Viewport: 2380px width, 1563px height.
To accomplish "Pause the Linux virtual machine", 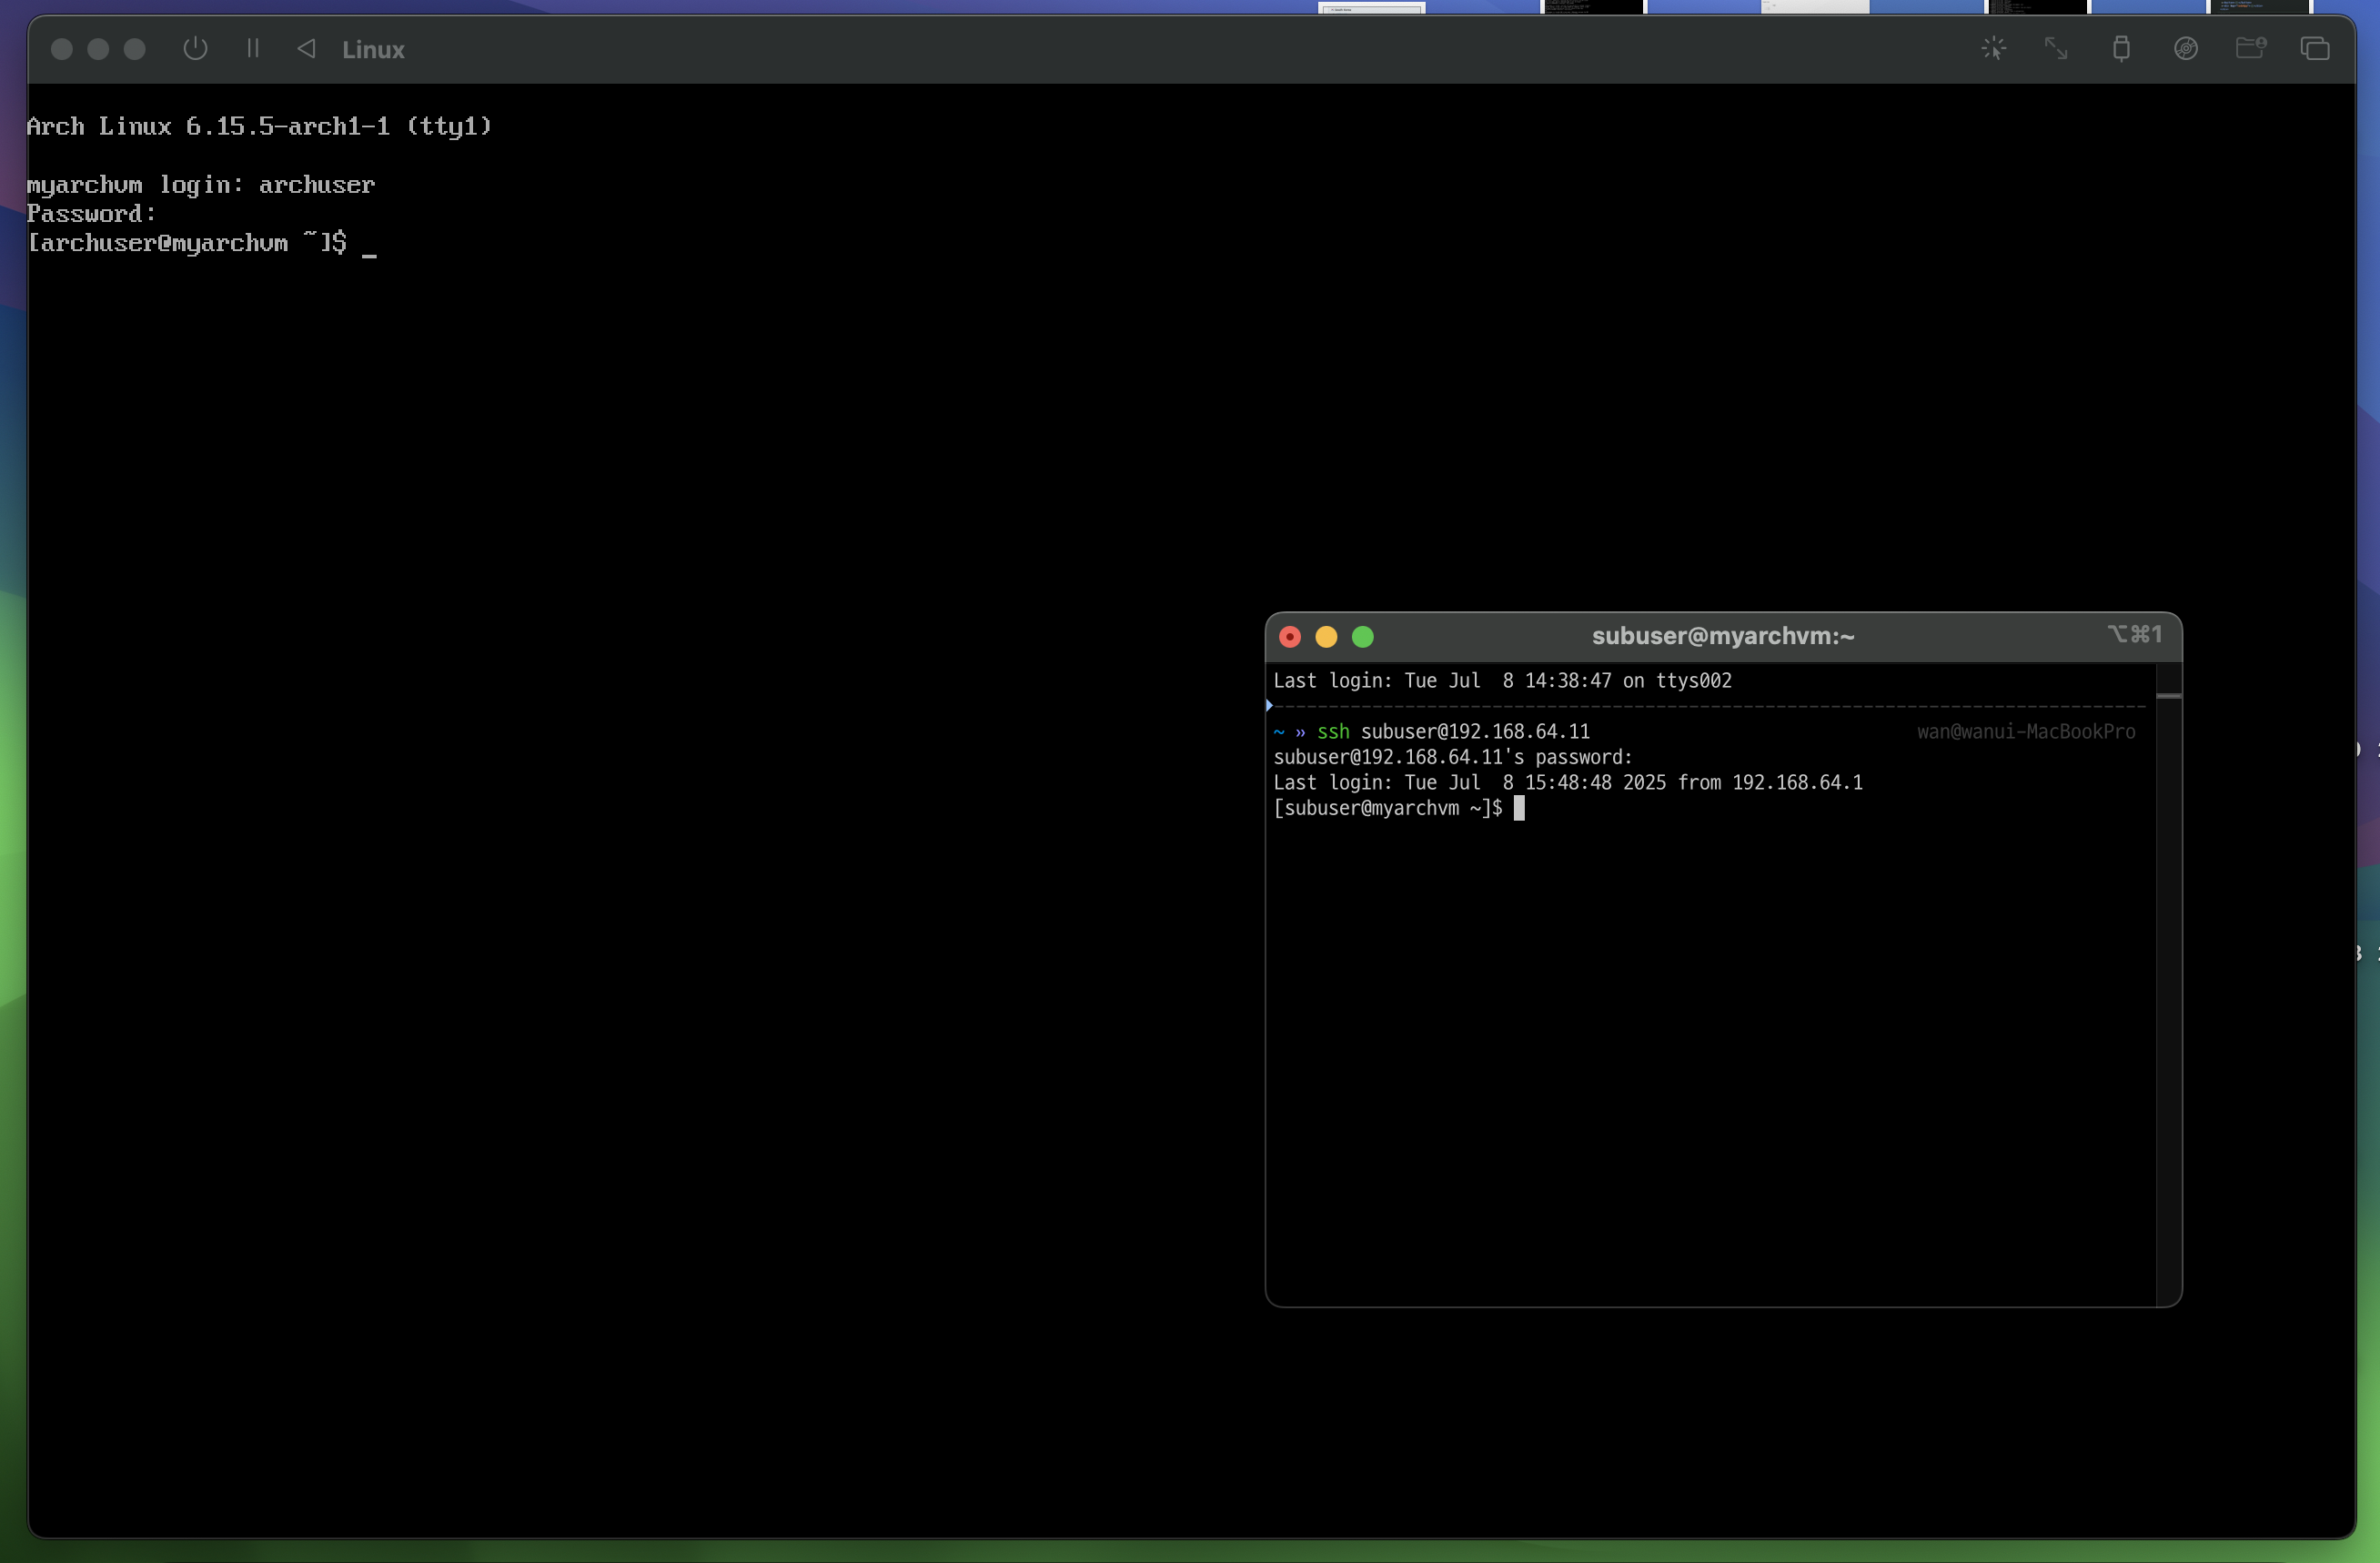I will click(253, 48).
